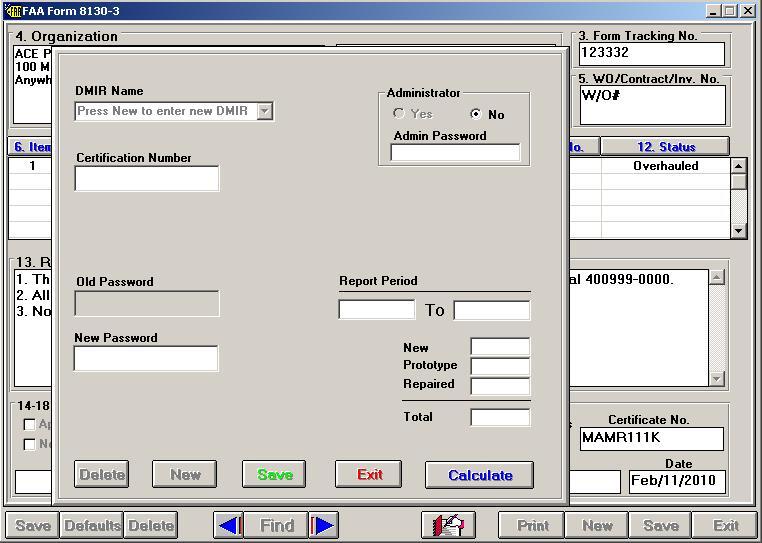Click the Certification Number field
This screenshot has width=762, height=543.
pyautogui.click(x=146, y=179)
